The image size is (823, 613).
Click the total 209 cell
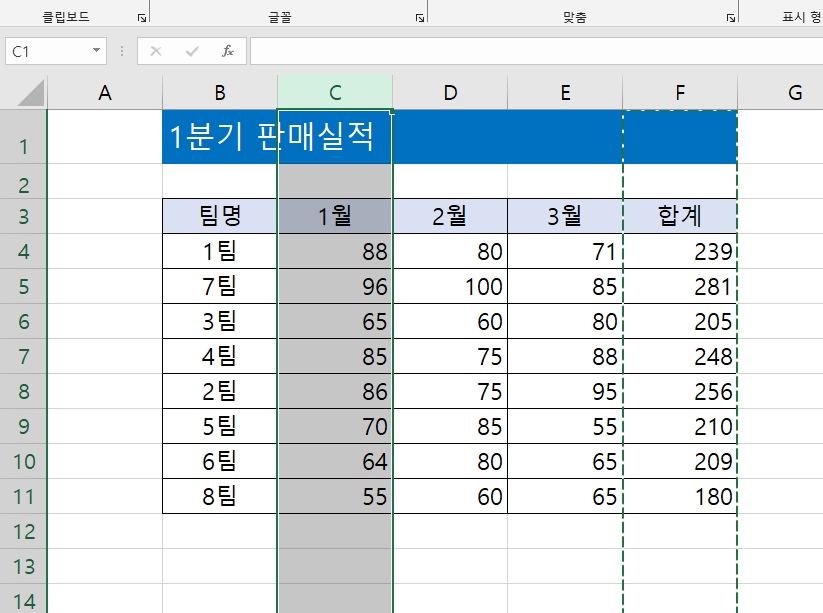point(680,461)
